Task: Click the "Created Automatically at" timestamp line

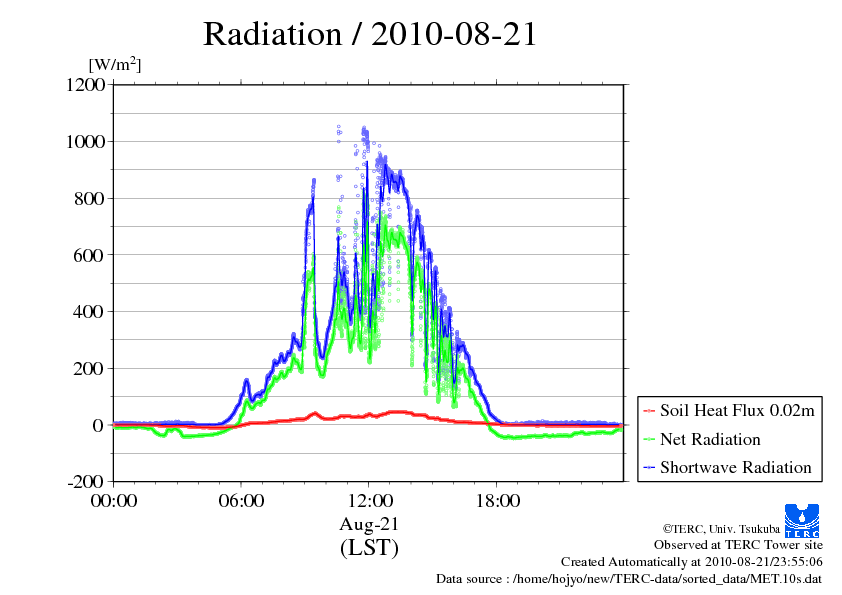Action: (x=692, y=562)
